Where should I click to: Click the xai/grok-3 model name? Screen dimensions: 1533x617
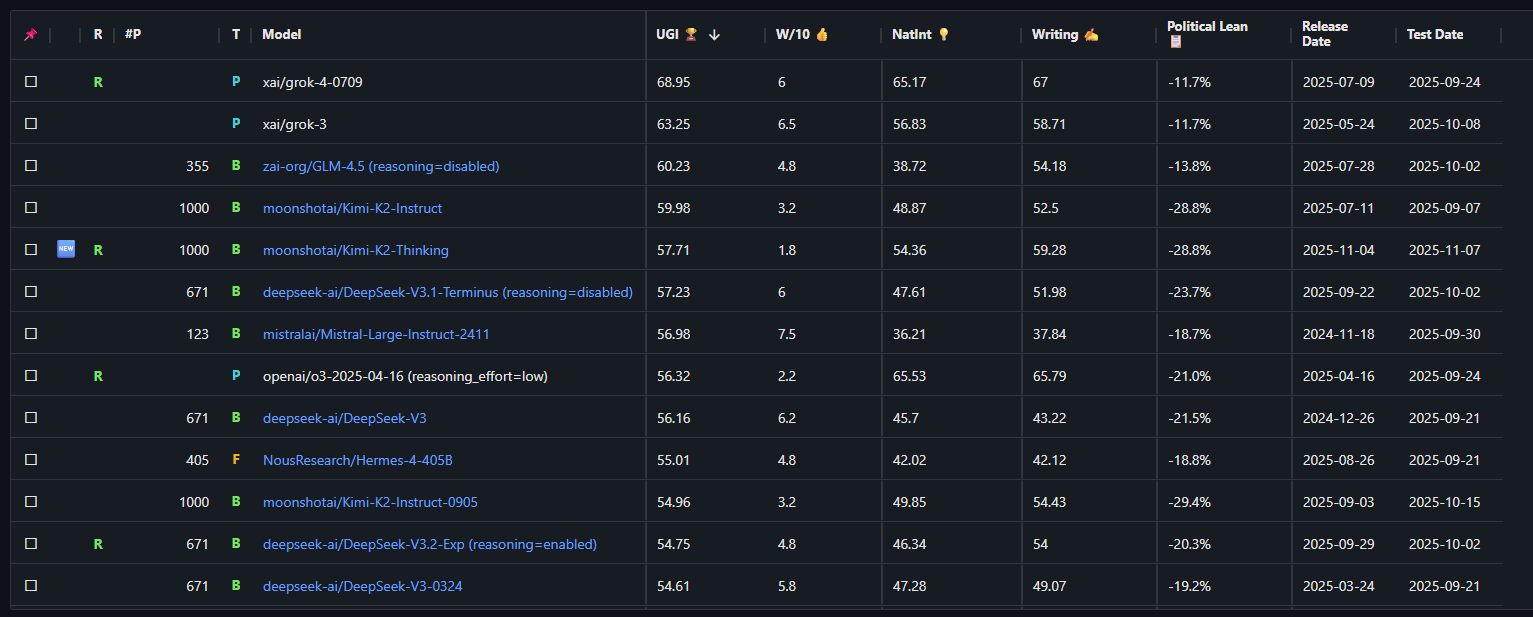tap(295, 125)
